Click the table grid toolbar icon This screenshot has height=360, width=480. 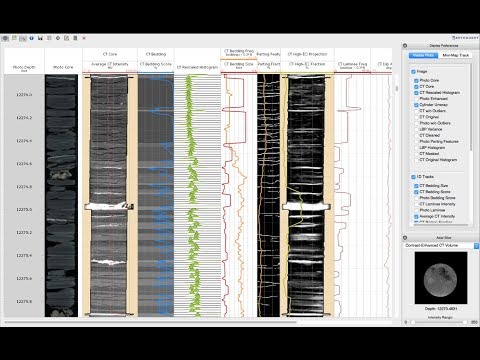coord(49,38)
